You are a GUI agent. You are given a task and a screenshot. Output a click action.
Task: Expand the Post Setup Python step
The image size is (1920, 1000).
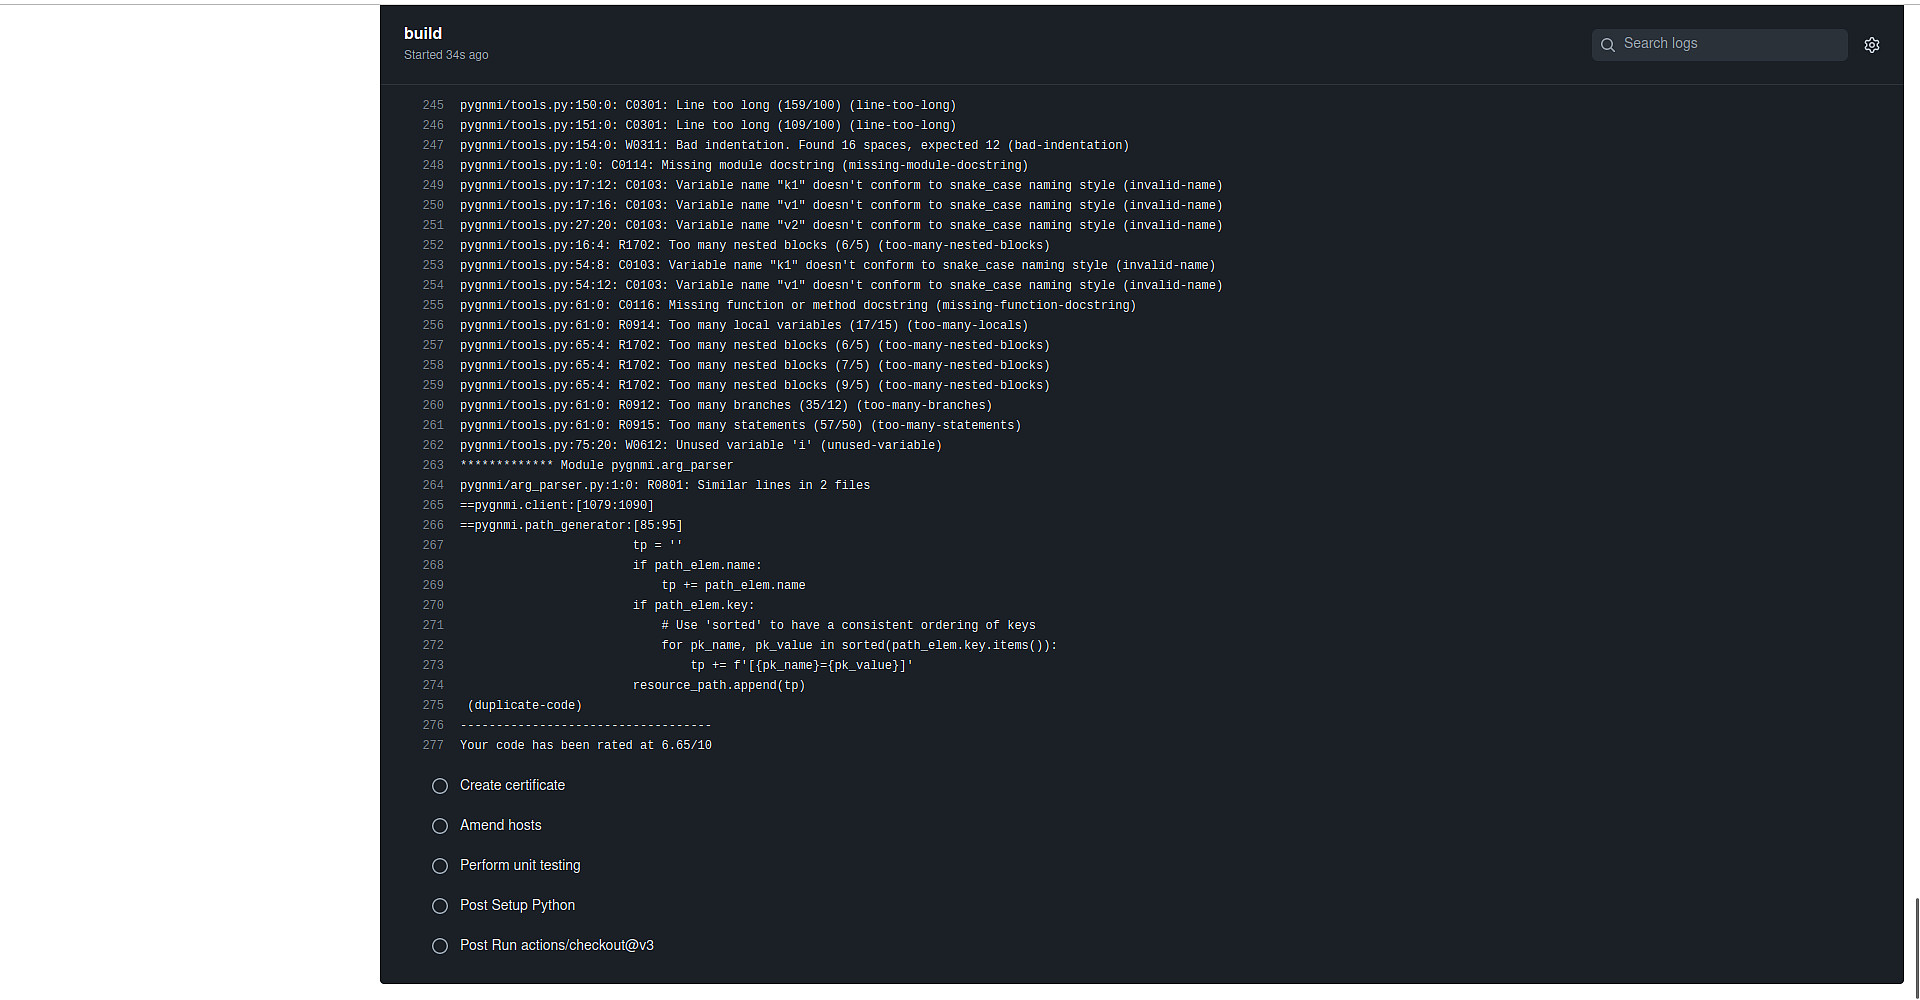click(517, 906)
